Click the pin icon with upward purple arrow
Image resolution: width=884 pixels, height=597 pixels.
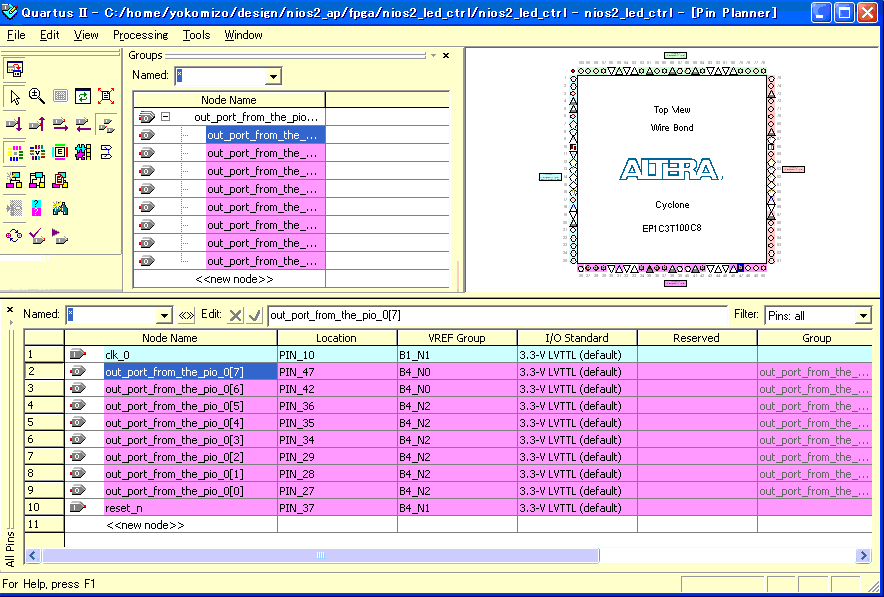[37, 125]
